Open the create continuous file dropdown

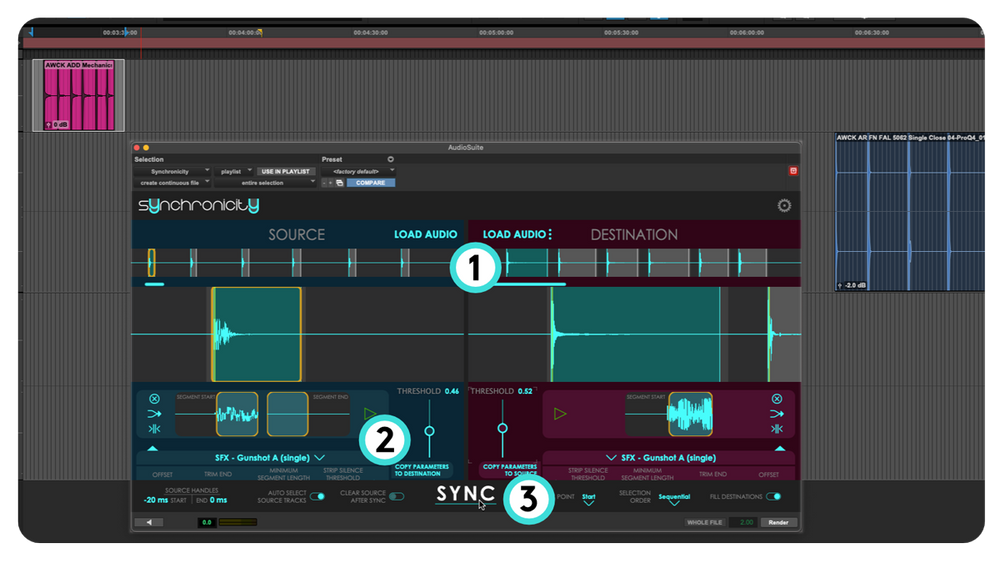coord(172,183)
